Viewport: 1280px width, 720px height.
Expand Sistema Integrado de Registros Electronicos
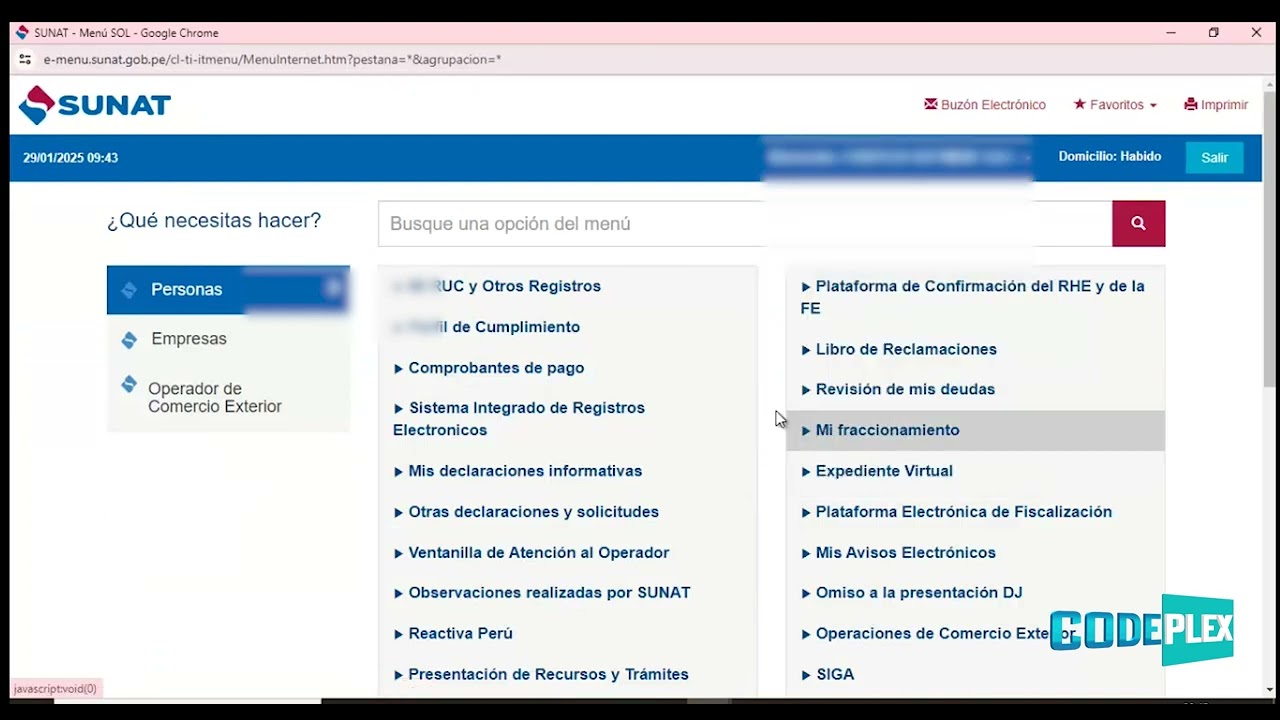[x=519, y=419]
